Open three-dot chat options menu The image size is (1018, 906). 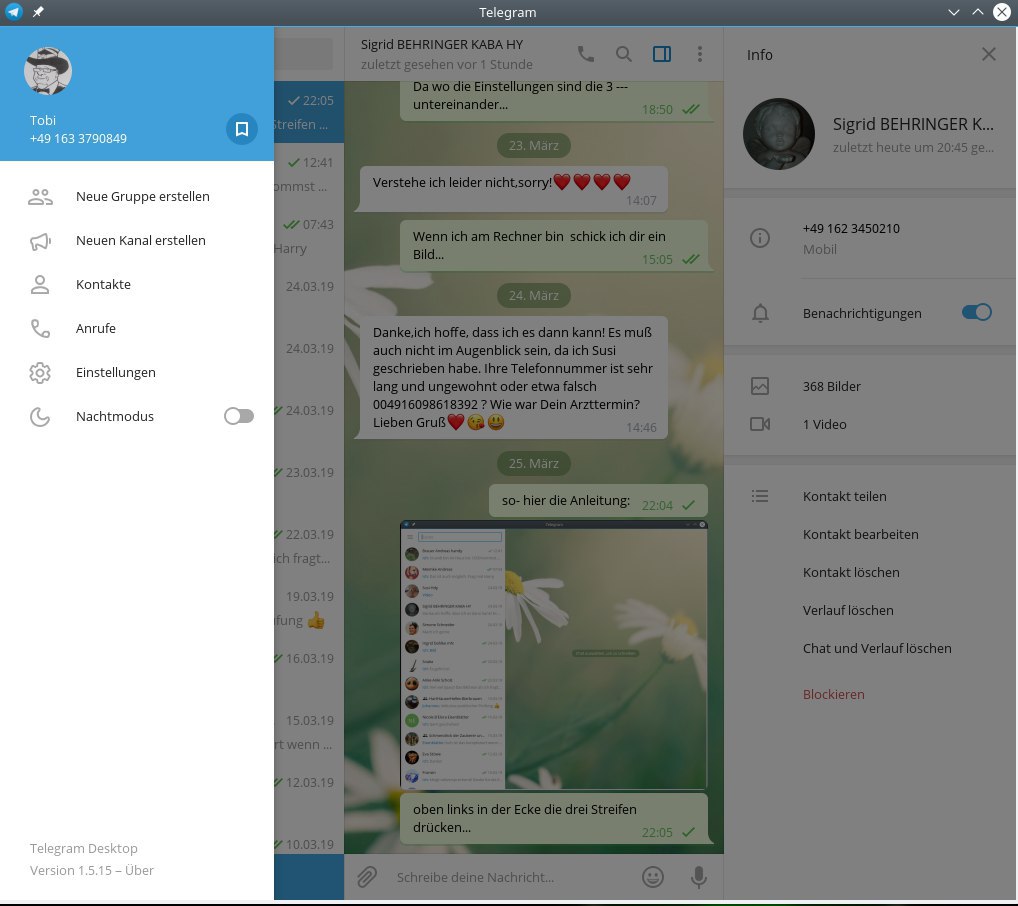[x=699, y=54]
